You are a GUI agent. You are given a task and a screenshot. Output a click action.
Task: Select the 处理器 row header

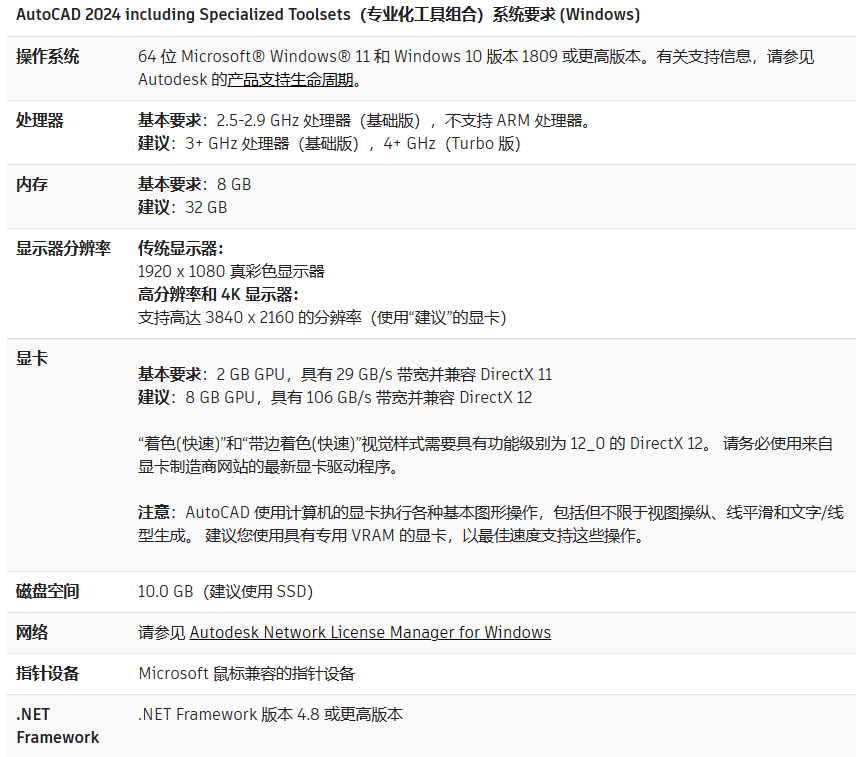tap(39, 120)
